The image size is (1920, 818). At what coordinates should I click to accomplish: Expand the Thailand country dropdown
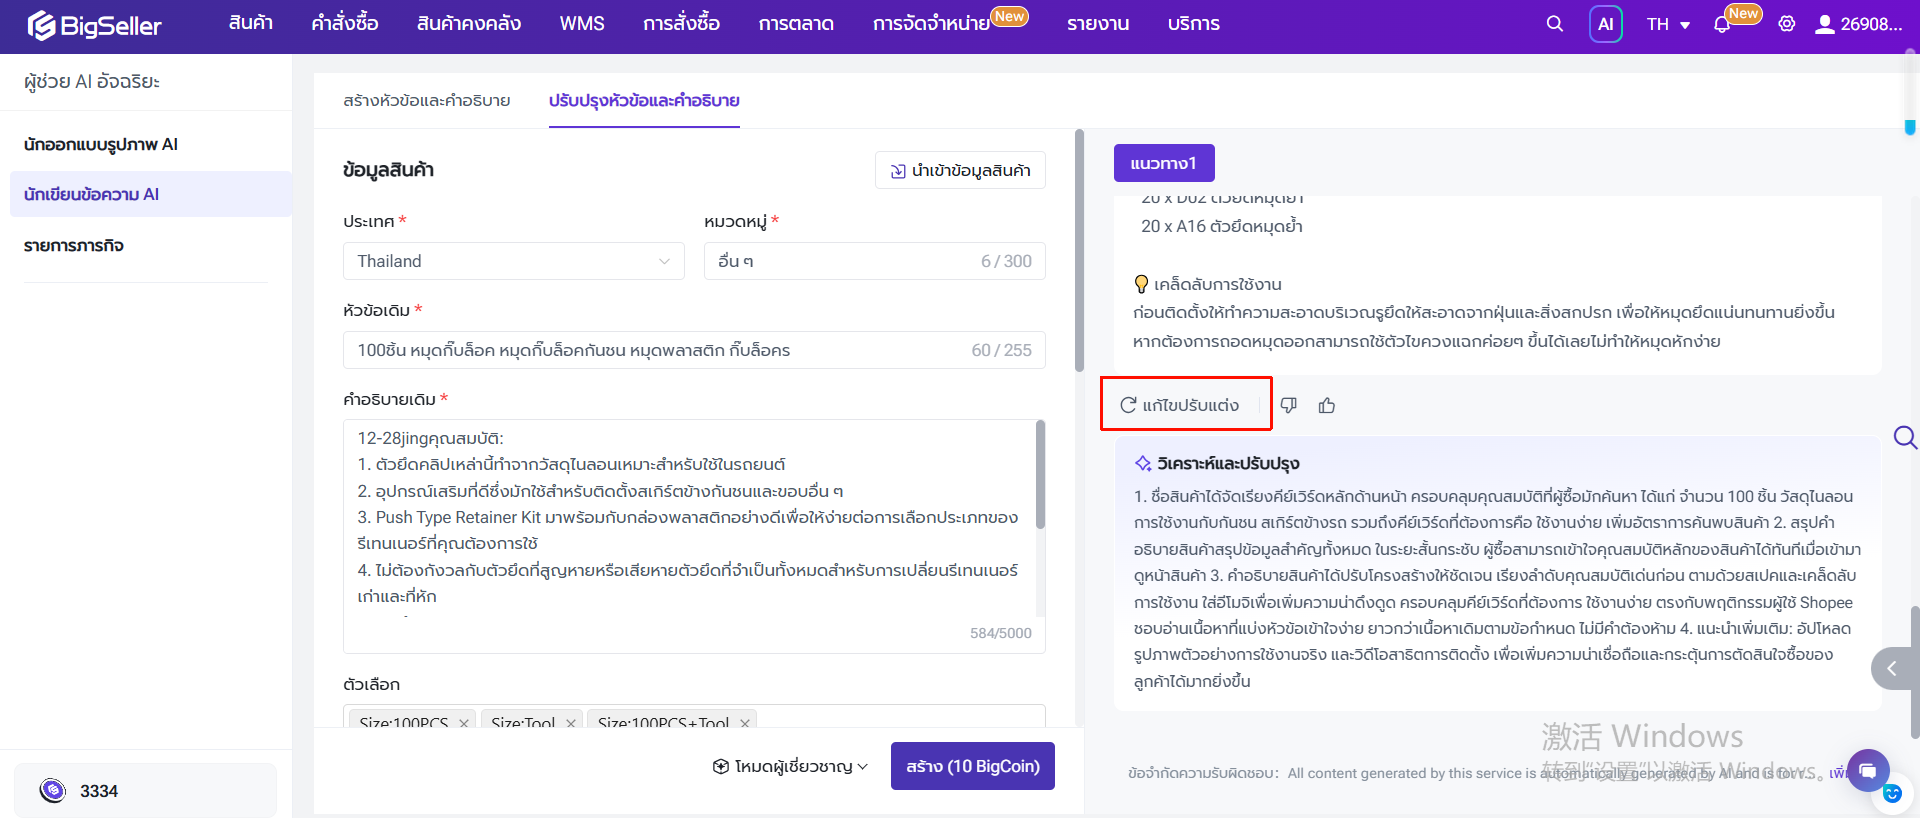[514, 261]
